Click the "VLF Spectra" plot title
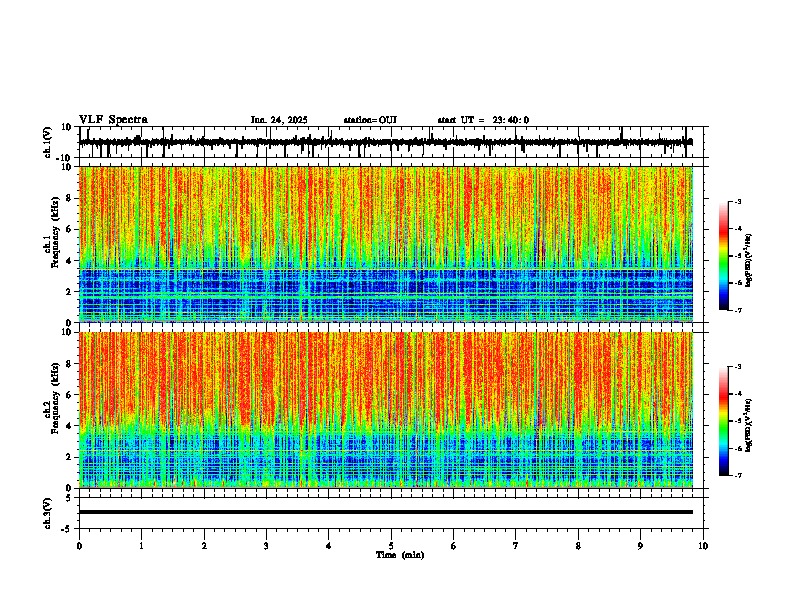The height and width of the screenshot is (612, 792). point(113,120)
